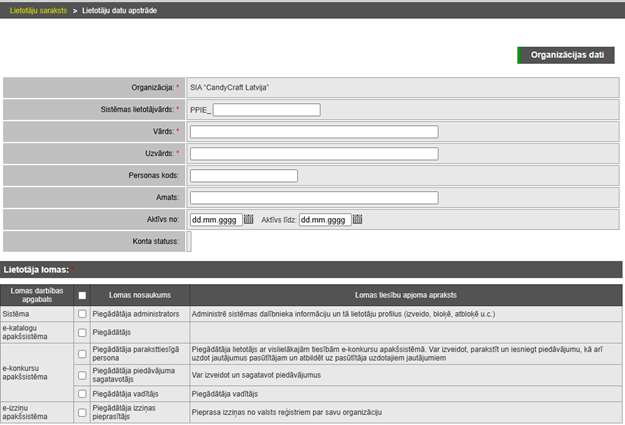Viewport: 625px width, 425px height.
Task: Click the Organizācijas dati button
Action: [566, 56]
